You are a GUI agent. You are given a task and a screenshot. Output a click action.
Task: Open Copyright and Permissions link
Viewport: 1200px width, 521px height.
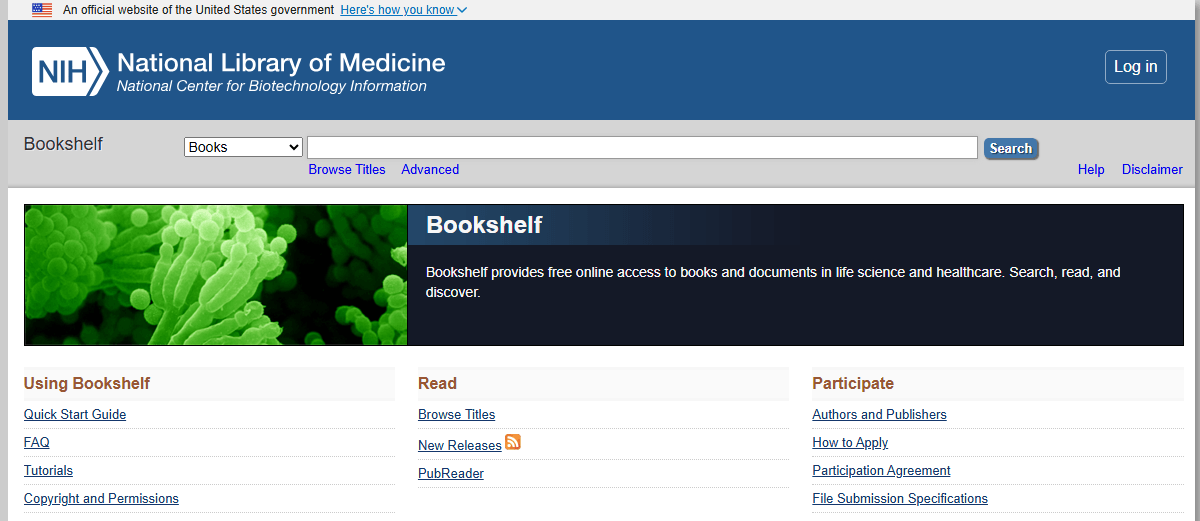pyautogui.click(x=101, y=499)
